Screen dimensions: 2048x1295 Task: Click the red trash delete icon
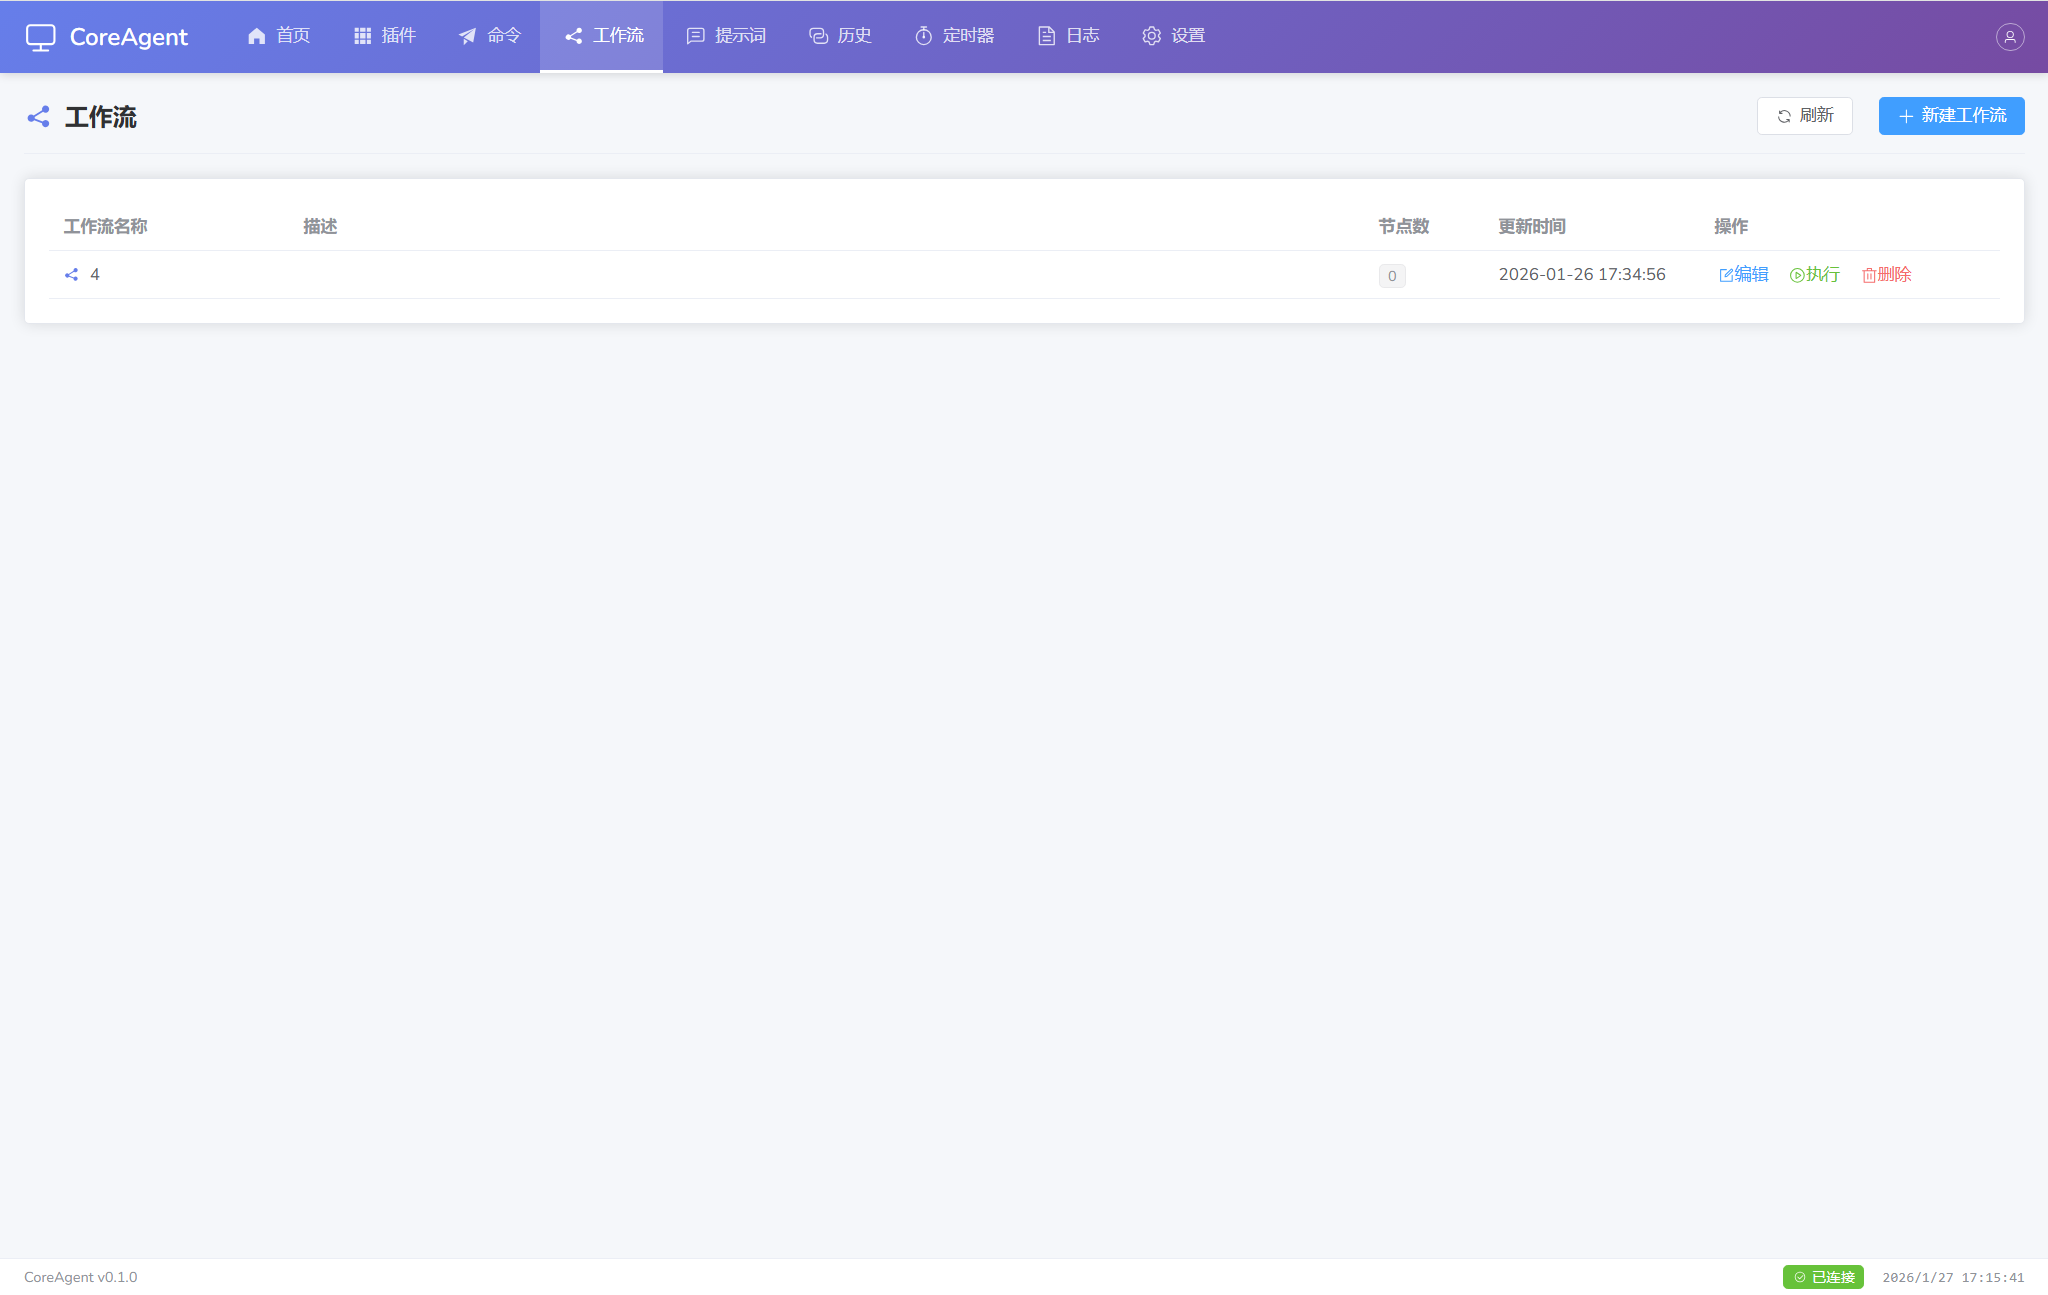pyautogui.click(x=1869, y=275)
